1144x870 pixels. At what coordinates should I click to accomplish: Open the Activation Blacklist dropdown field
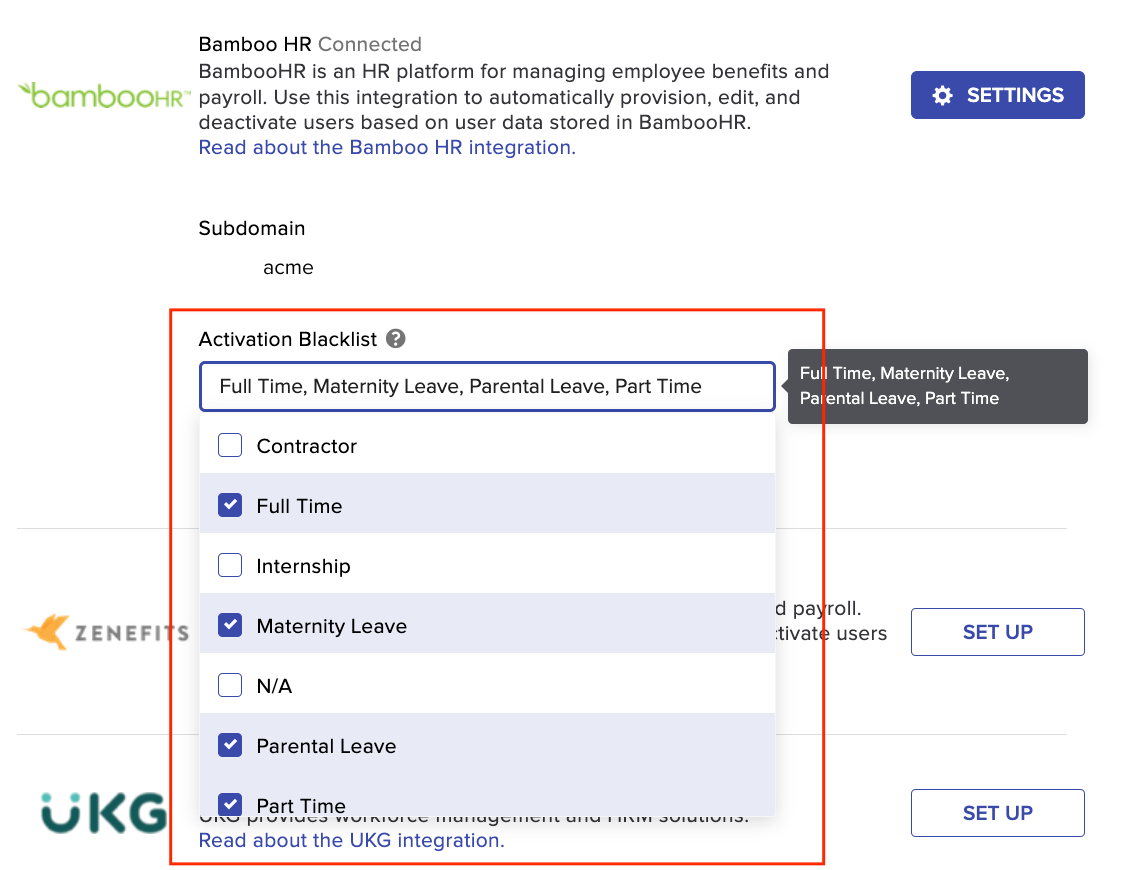[487, 386]
